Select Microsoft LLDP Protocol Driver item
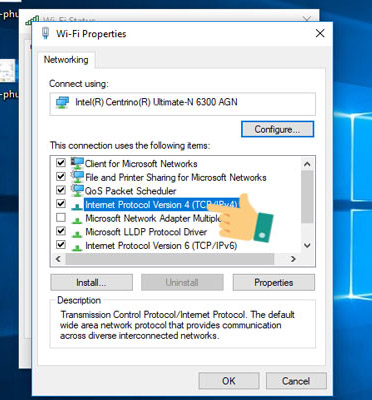 click(146, 232)
